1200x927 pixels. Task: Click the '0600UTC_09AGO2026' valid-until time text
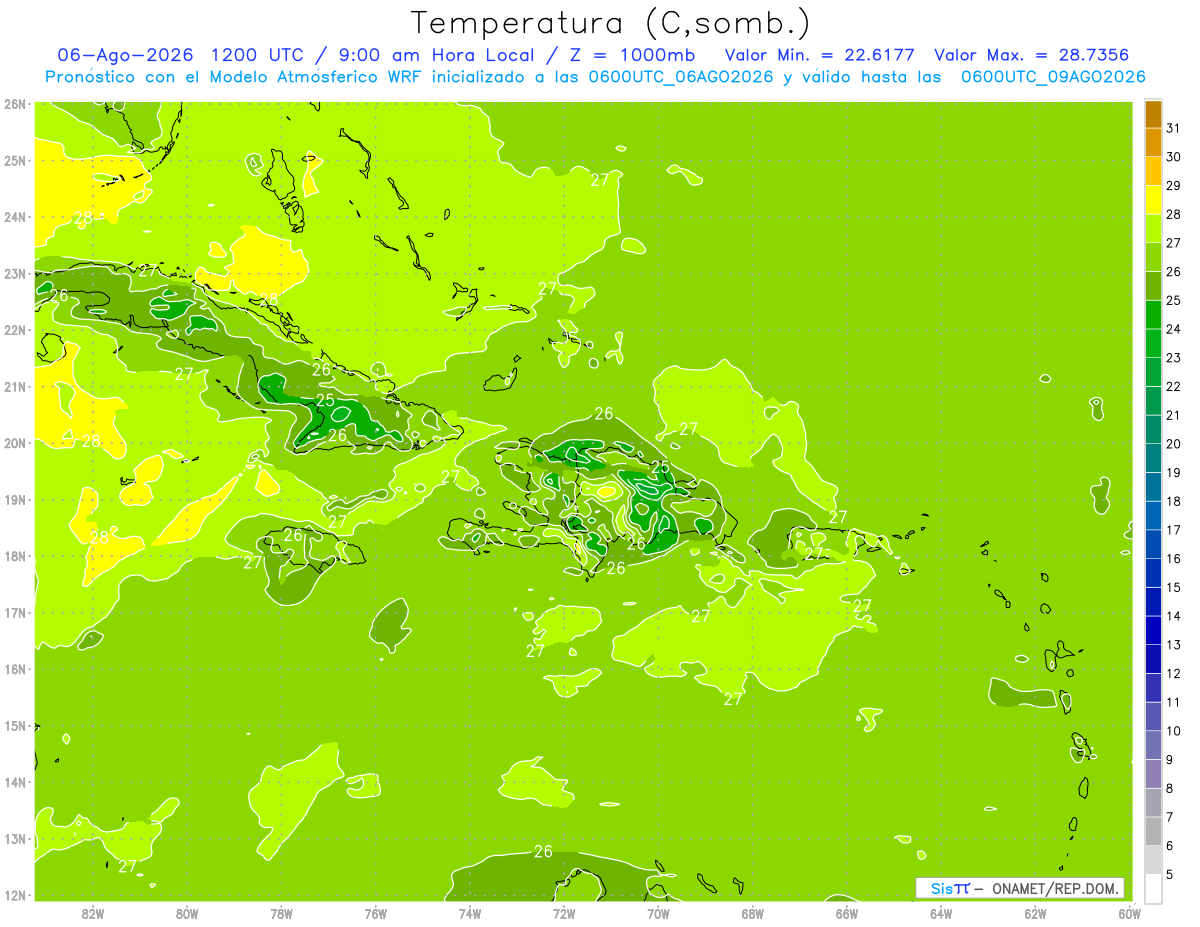[1052, 77]
